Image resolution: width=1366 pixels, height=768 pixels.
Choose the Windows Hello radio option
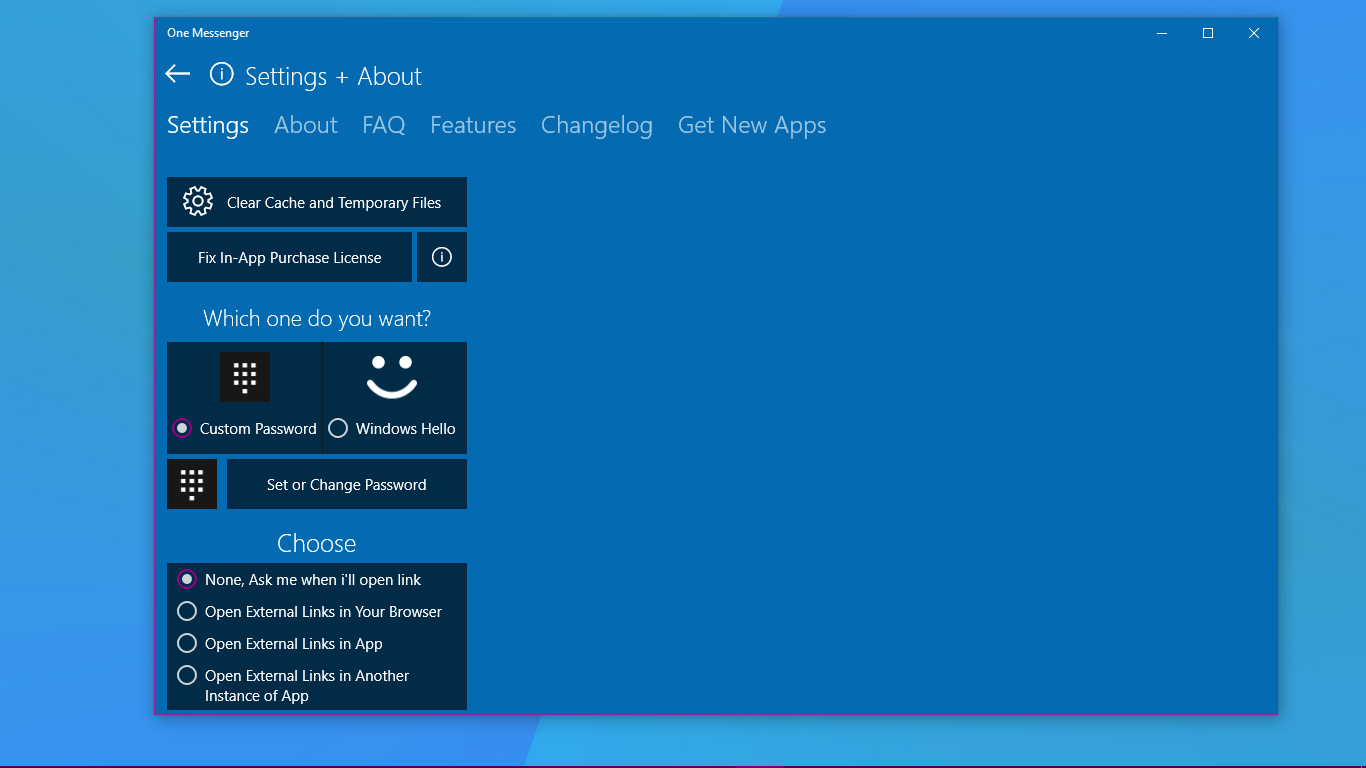tap(392, 428)
